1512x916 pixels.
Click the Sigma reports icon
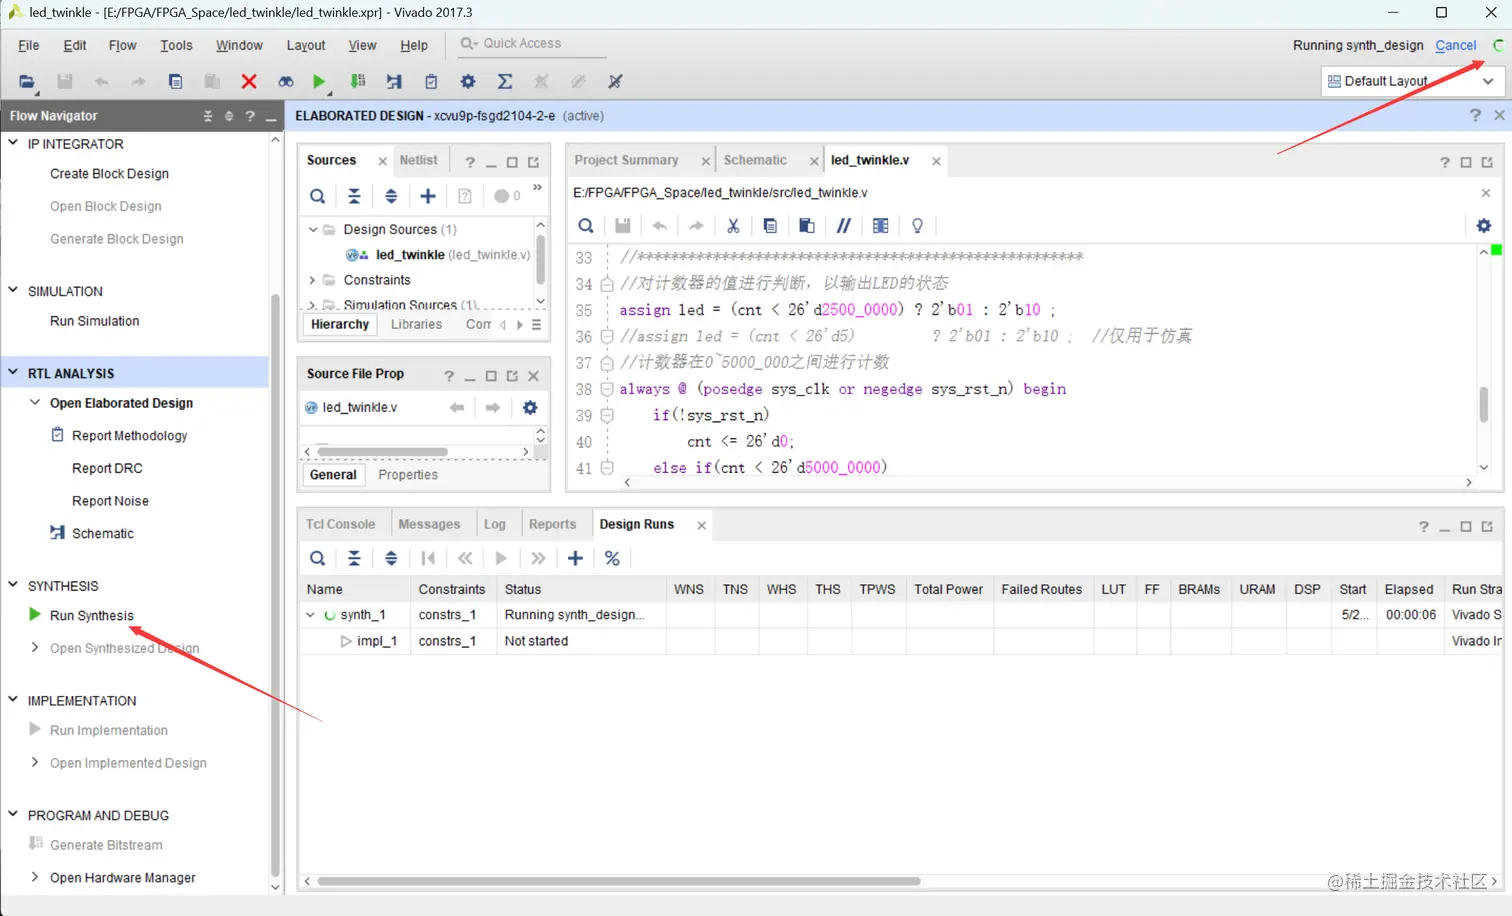tap(505, 82)
